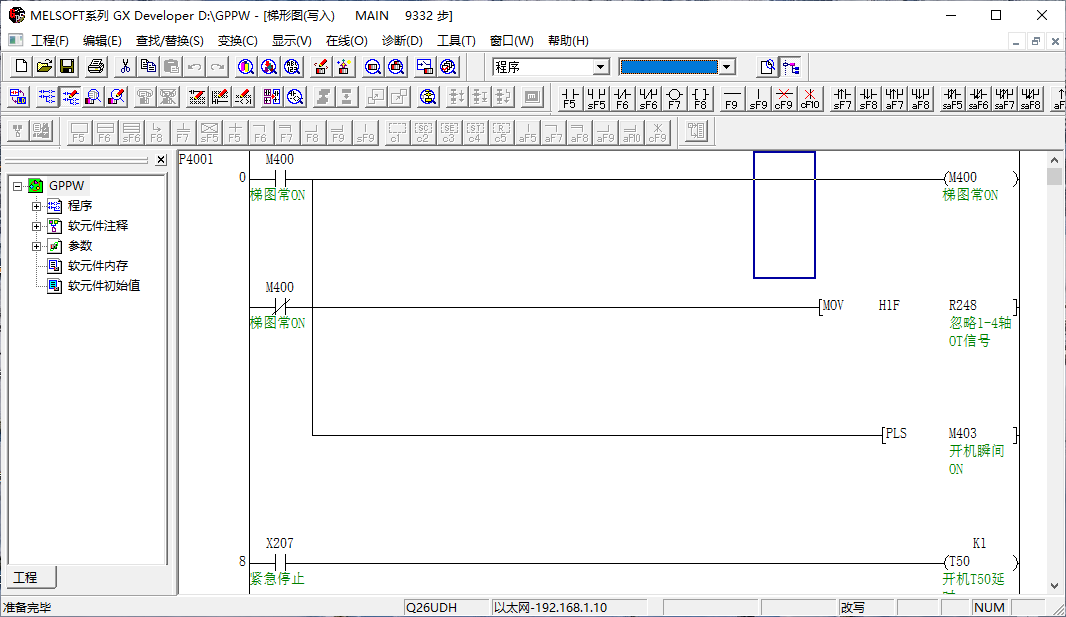
Task: Click the blue combo box field
Action: coord(669,67)
